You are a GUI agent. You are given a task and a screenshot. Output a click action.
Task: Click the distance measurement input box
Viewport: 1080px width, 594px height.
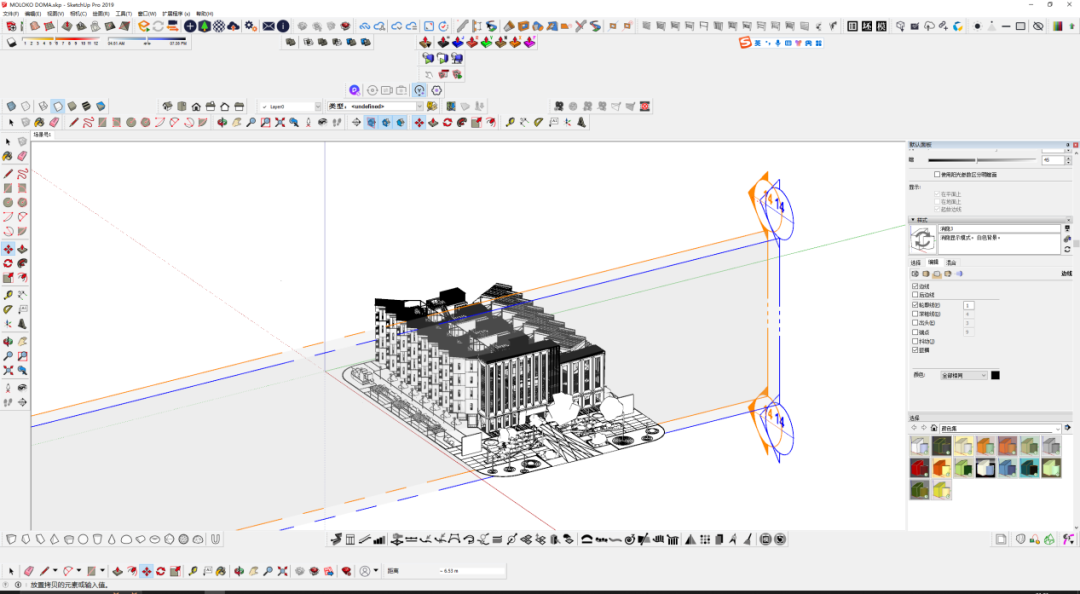[x=470, y=571]
